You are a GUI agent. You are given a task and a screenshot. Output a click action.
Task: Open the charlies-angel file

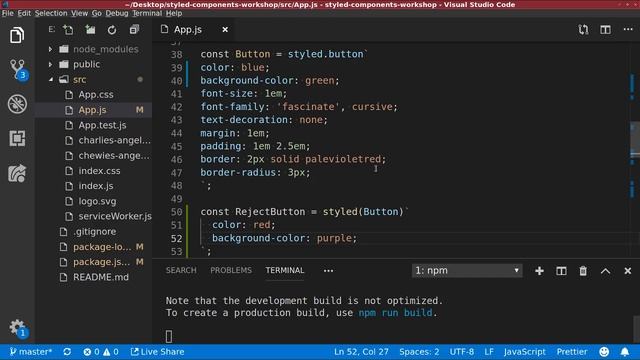(x=93, y=140)
